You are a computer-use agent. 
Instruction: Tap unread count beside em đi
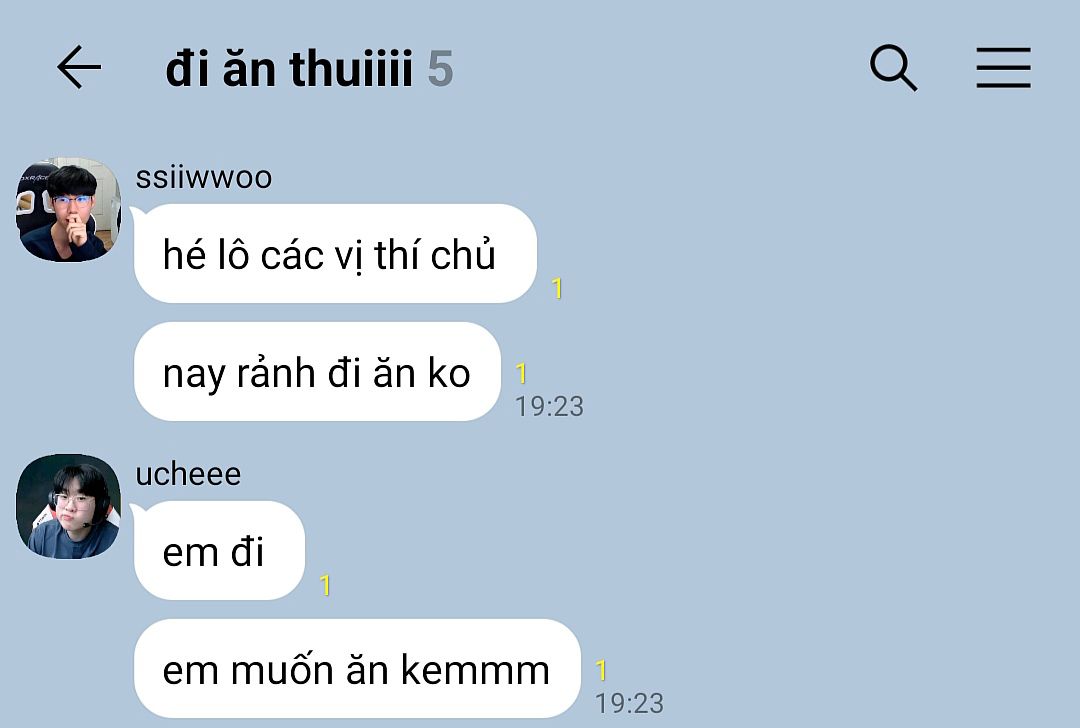pos(326,585)
